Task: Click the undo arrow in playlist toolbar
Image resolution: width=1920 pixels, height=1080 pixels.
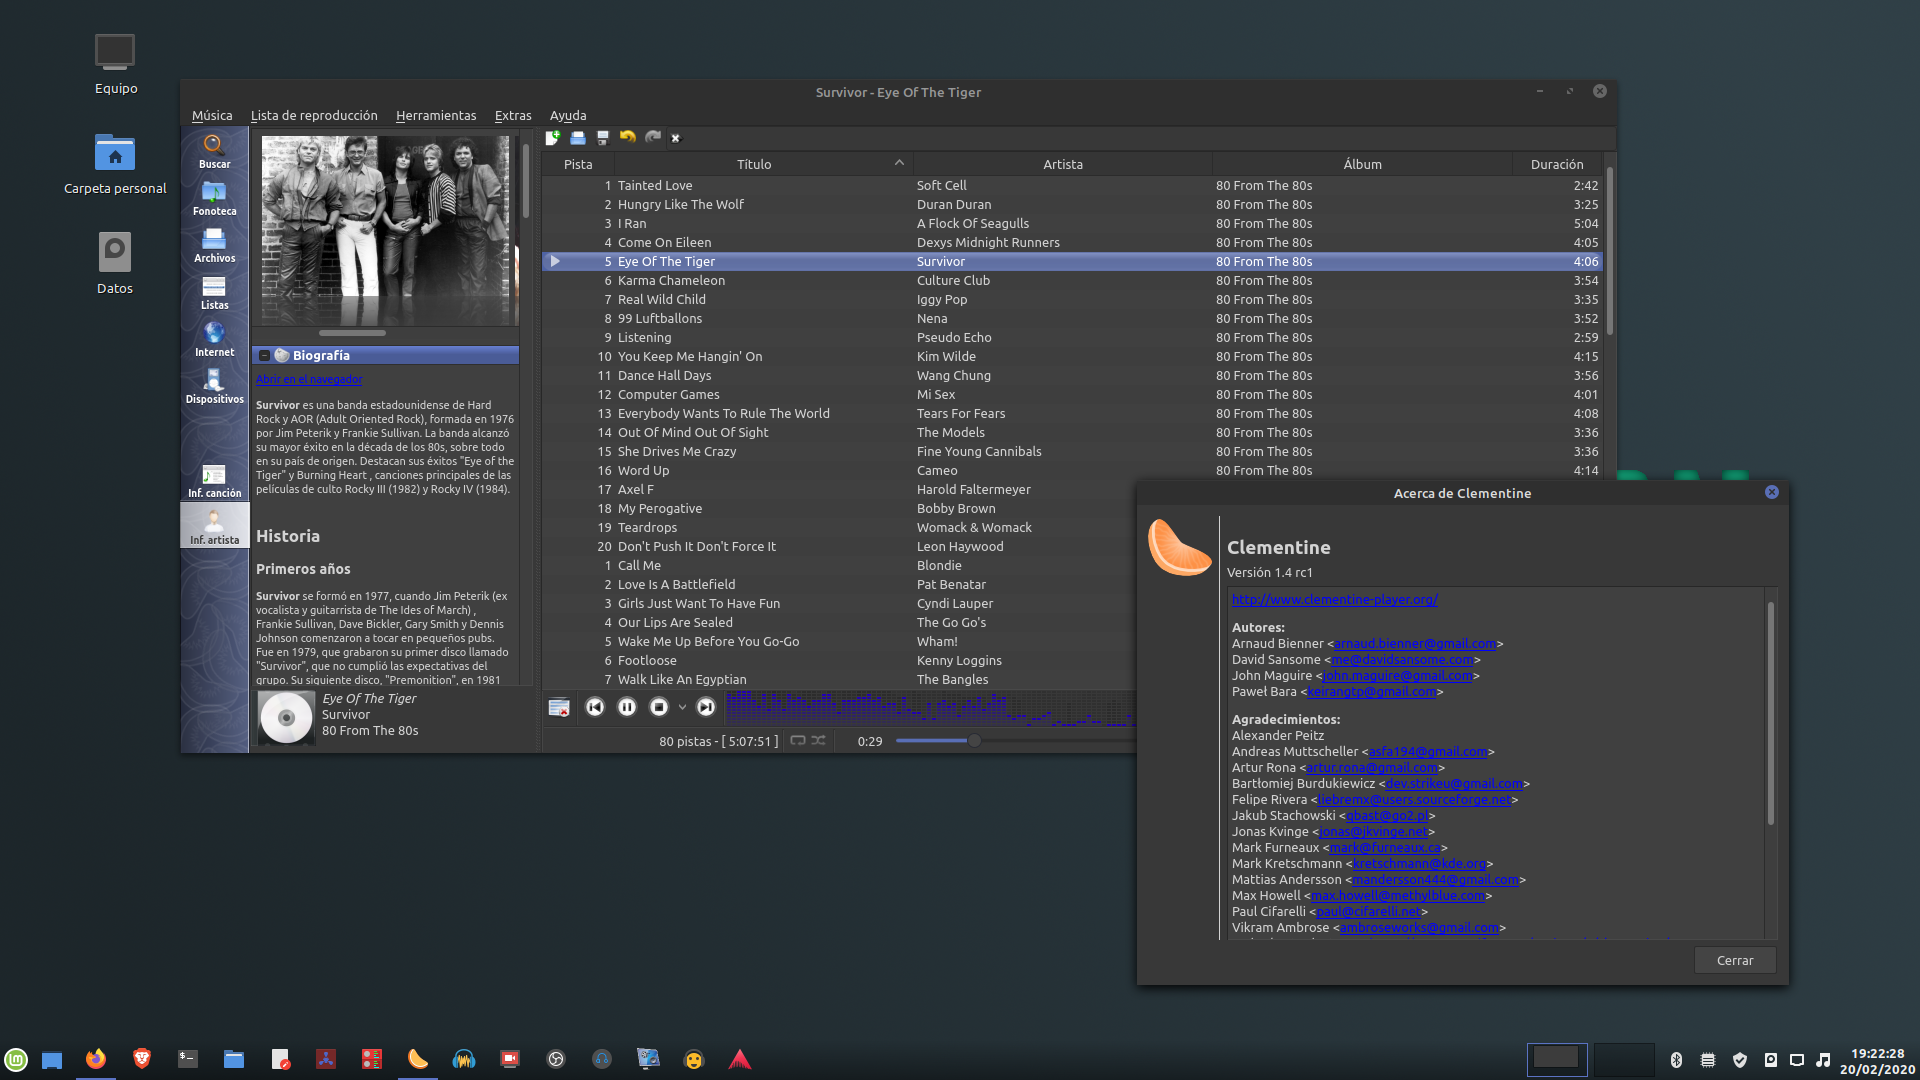Action: click(x=627, y=138)
